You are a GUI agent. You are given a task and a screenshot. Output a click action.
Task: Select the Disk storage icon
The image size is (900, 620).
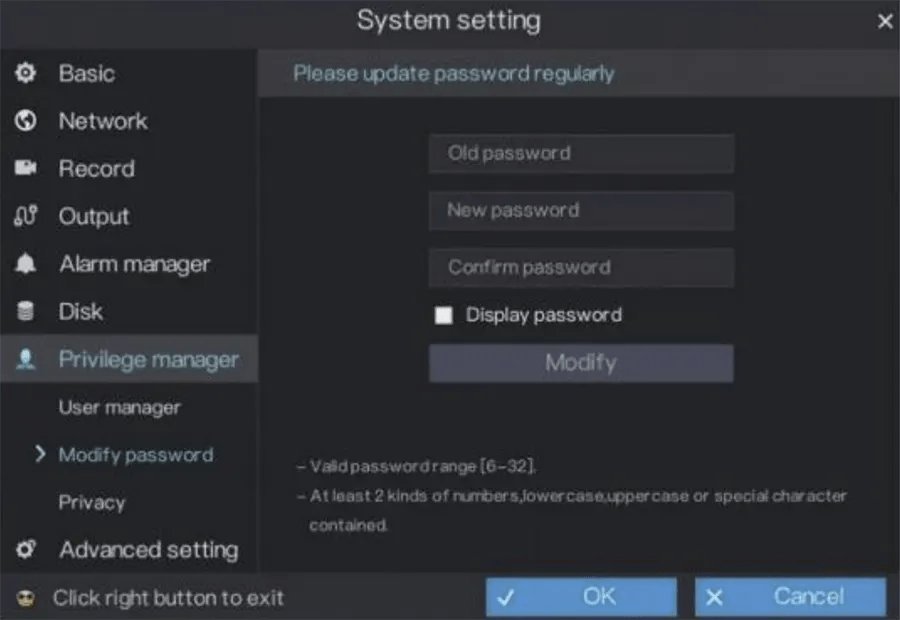click(x=27, y=311)
